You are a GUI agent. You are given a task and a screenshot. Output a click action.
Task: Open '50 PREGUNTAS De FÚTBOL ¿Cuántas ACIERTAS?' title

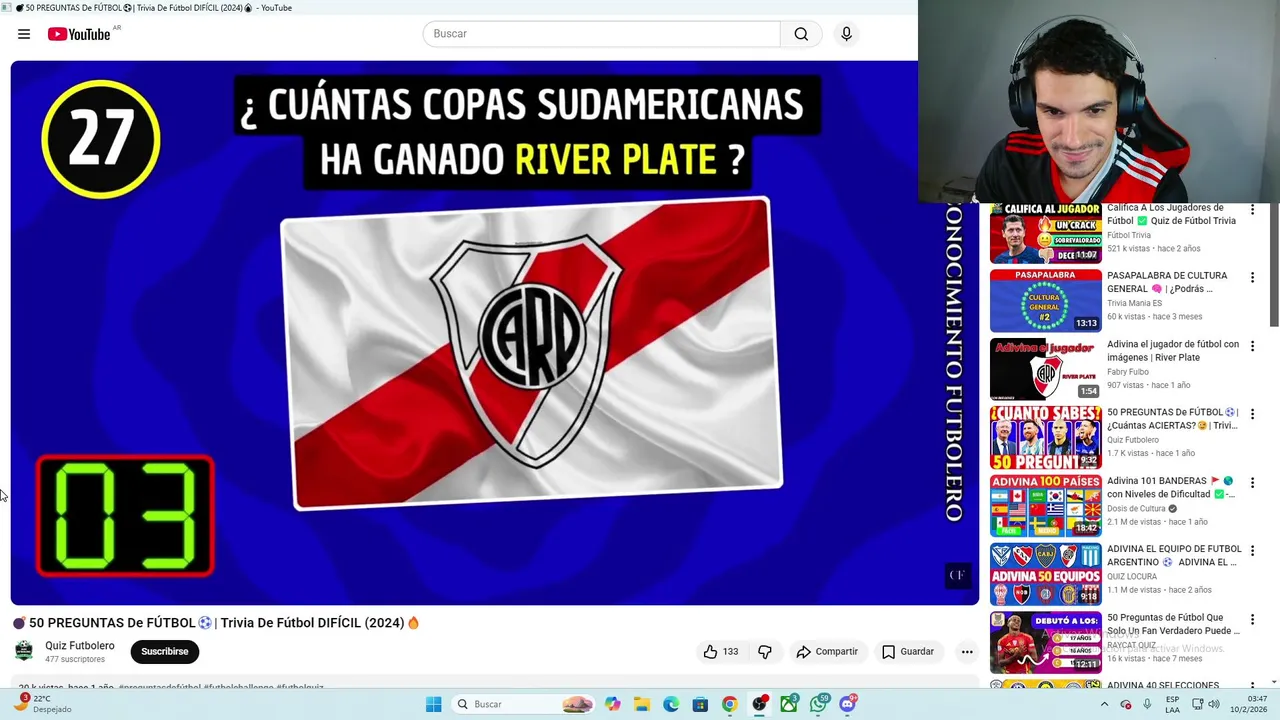click(1173, 419)
